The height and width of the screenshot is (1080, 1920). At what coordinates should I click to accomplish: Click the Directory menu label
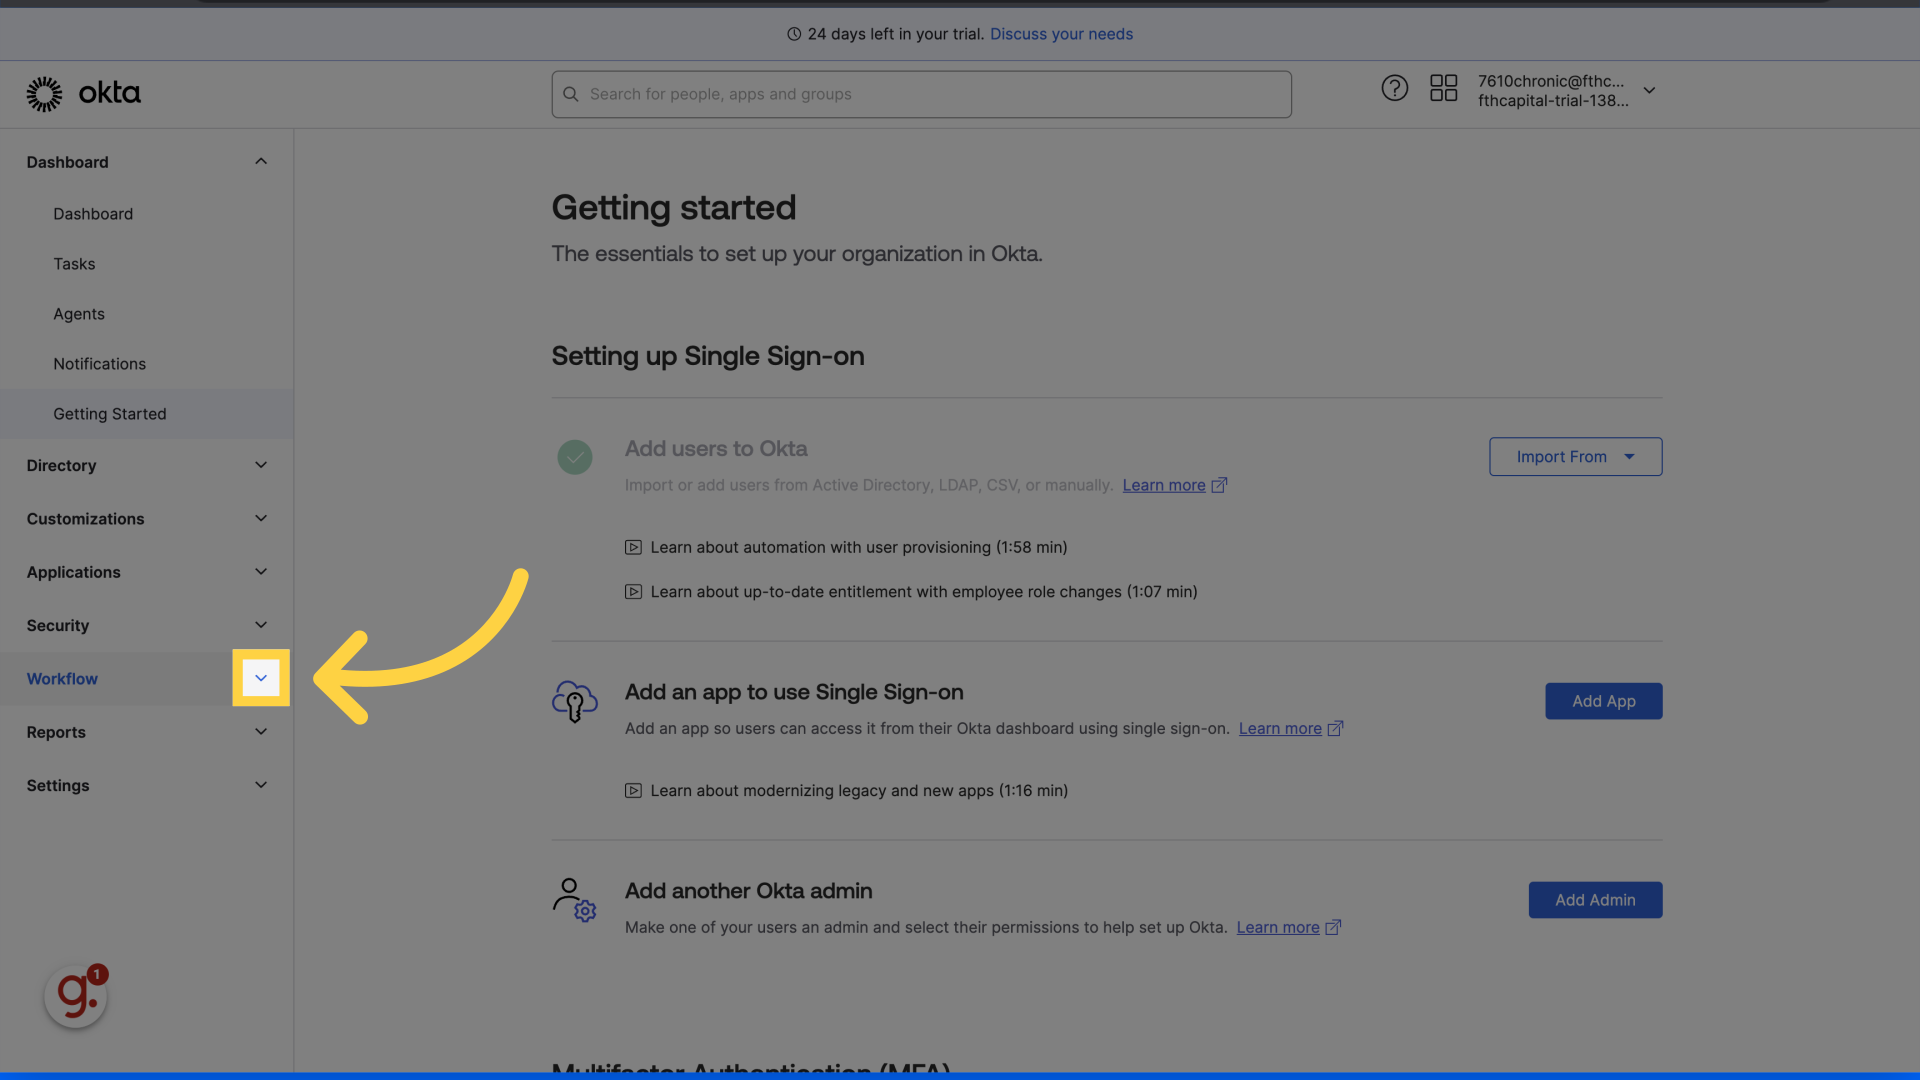[x=61, y=466]
